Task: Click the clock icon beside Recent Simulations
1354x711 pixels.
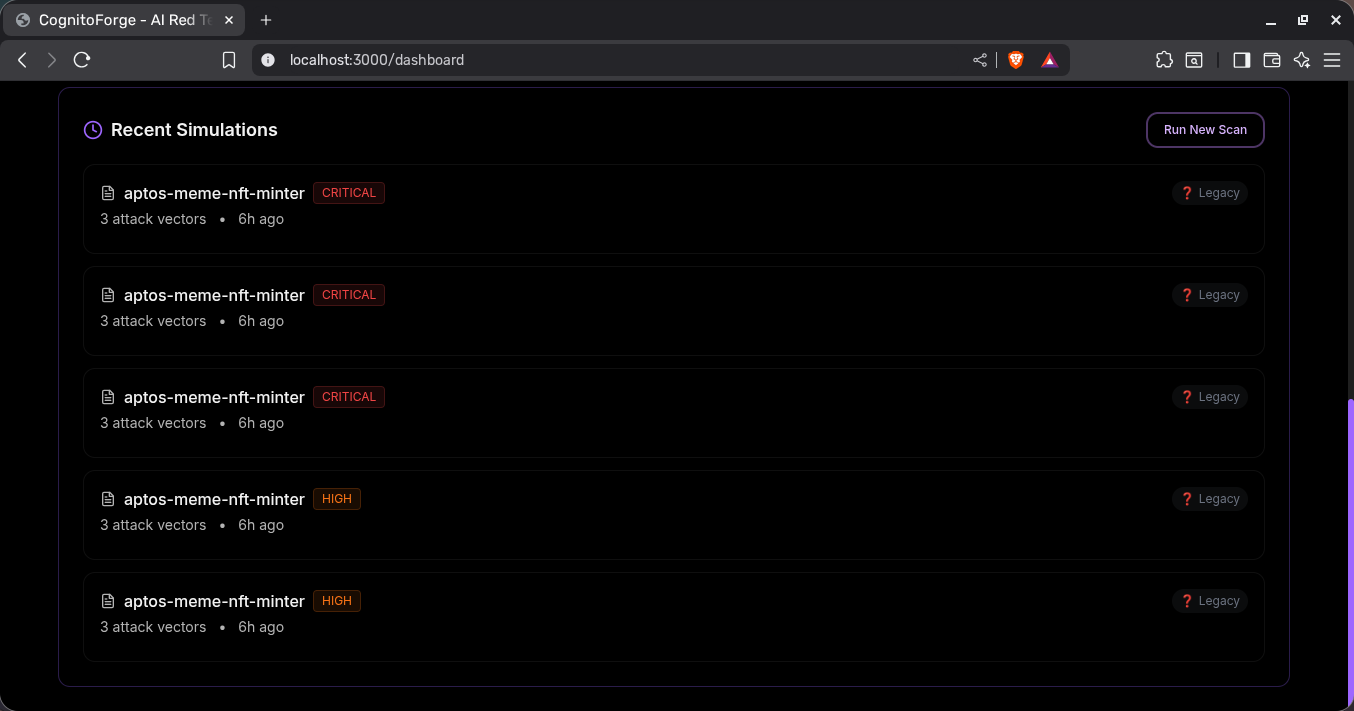Action: (x=93, y=130)
